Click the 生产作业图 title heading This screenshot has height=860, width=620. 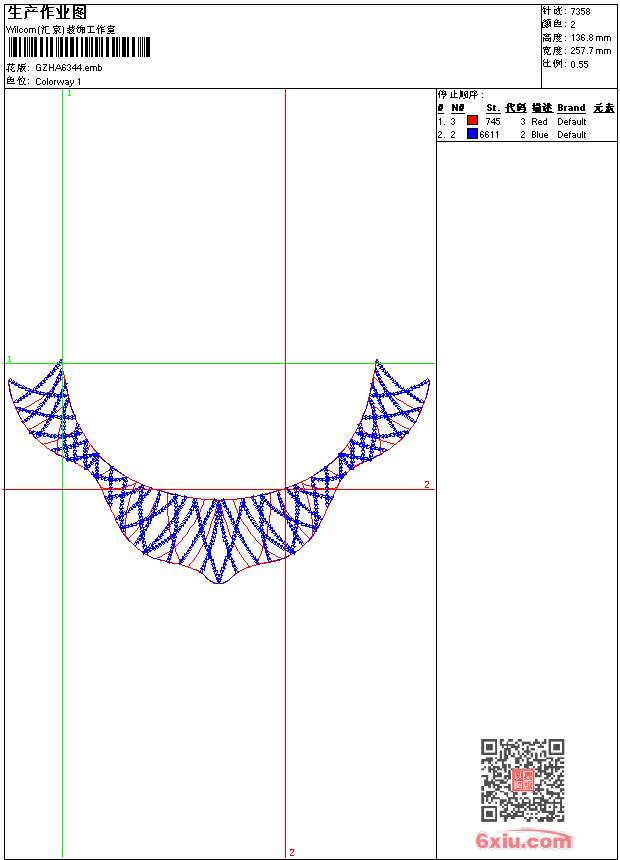point(47,12)
